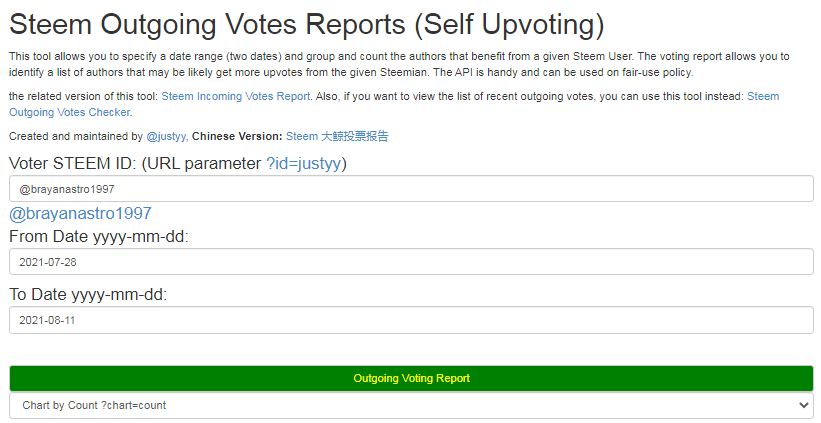Click the 'To Date yyyy-mm-dd:' label
The width and height of the screenshot is (821, 423).
click(x=88, y=295)
